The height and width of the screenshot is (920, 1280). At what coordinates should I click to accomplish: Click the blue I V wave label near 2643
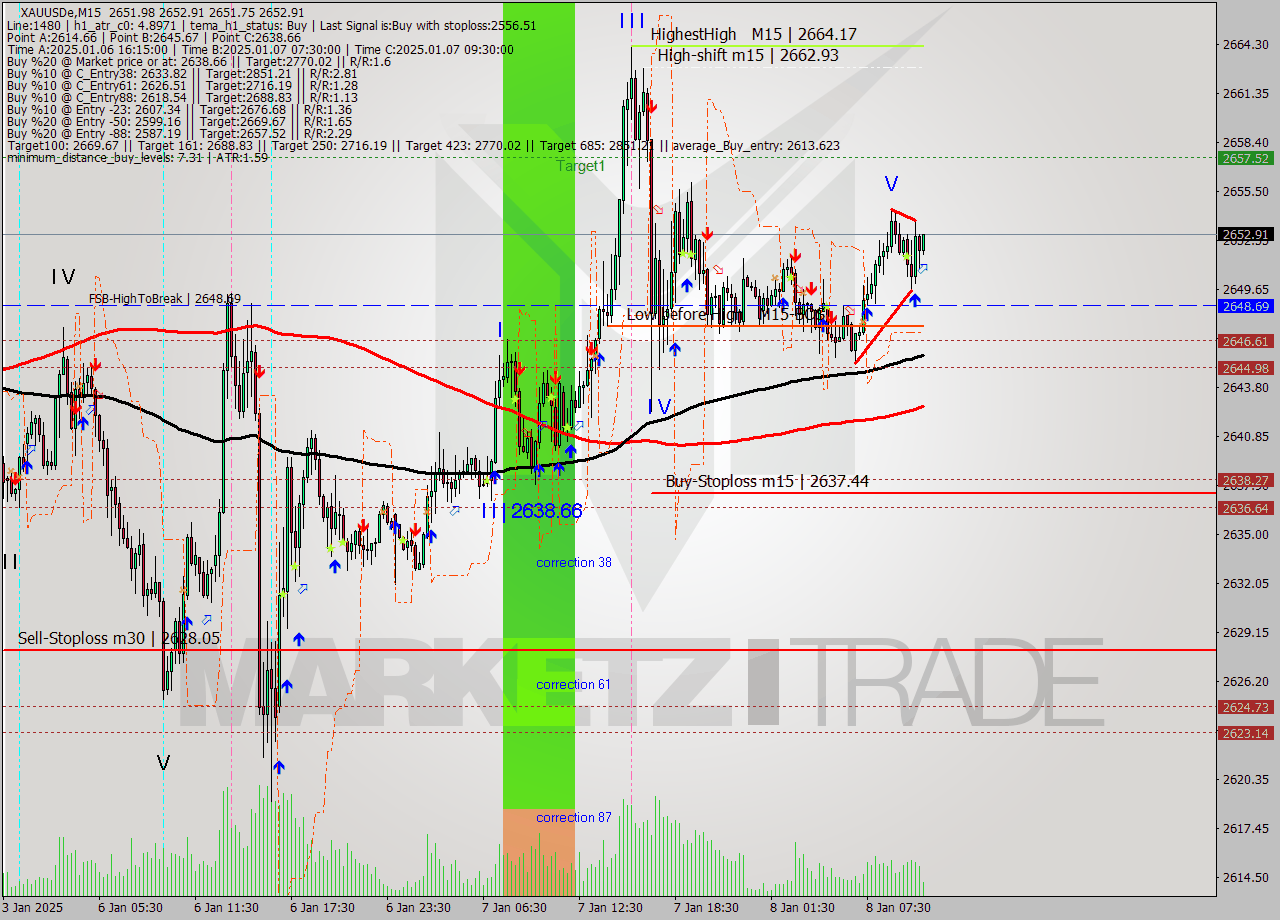(659, 406)
